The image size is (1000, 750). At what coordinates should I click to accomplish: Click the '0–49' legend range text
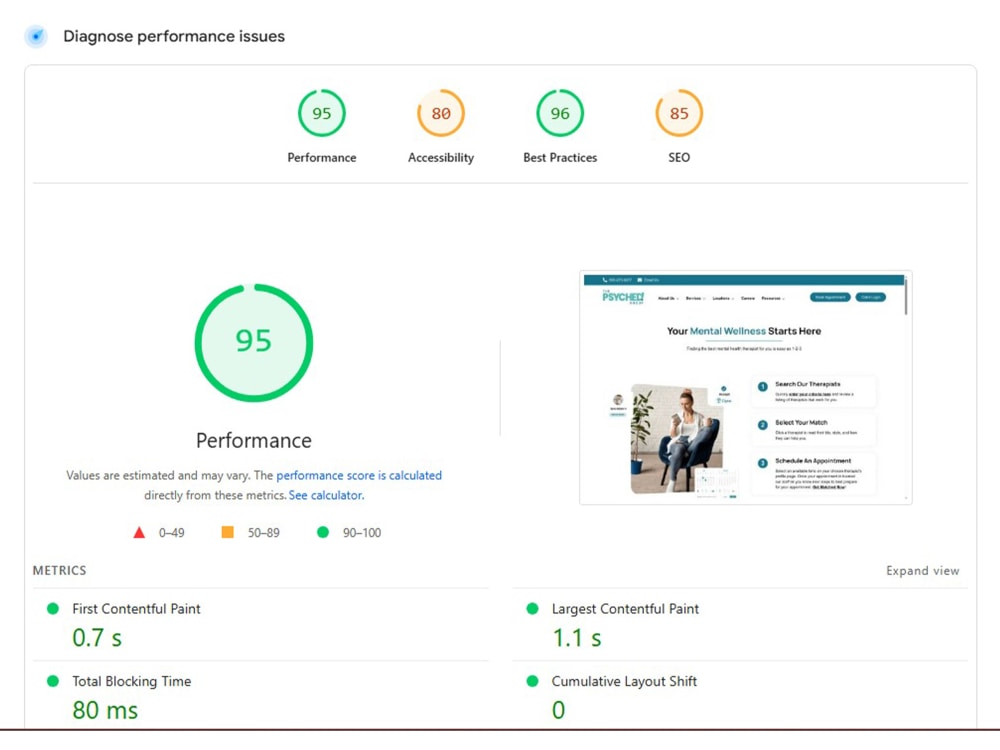click(x=172, y=533)
